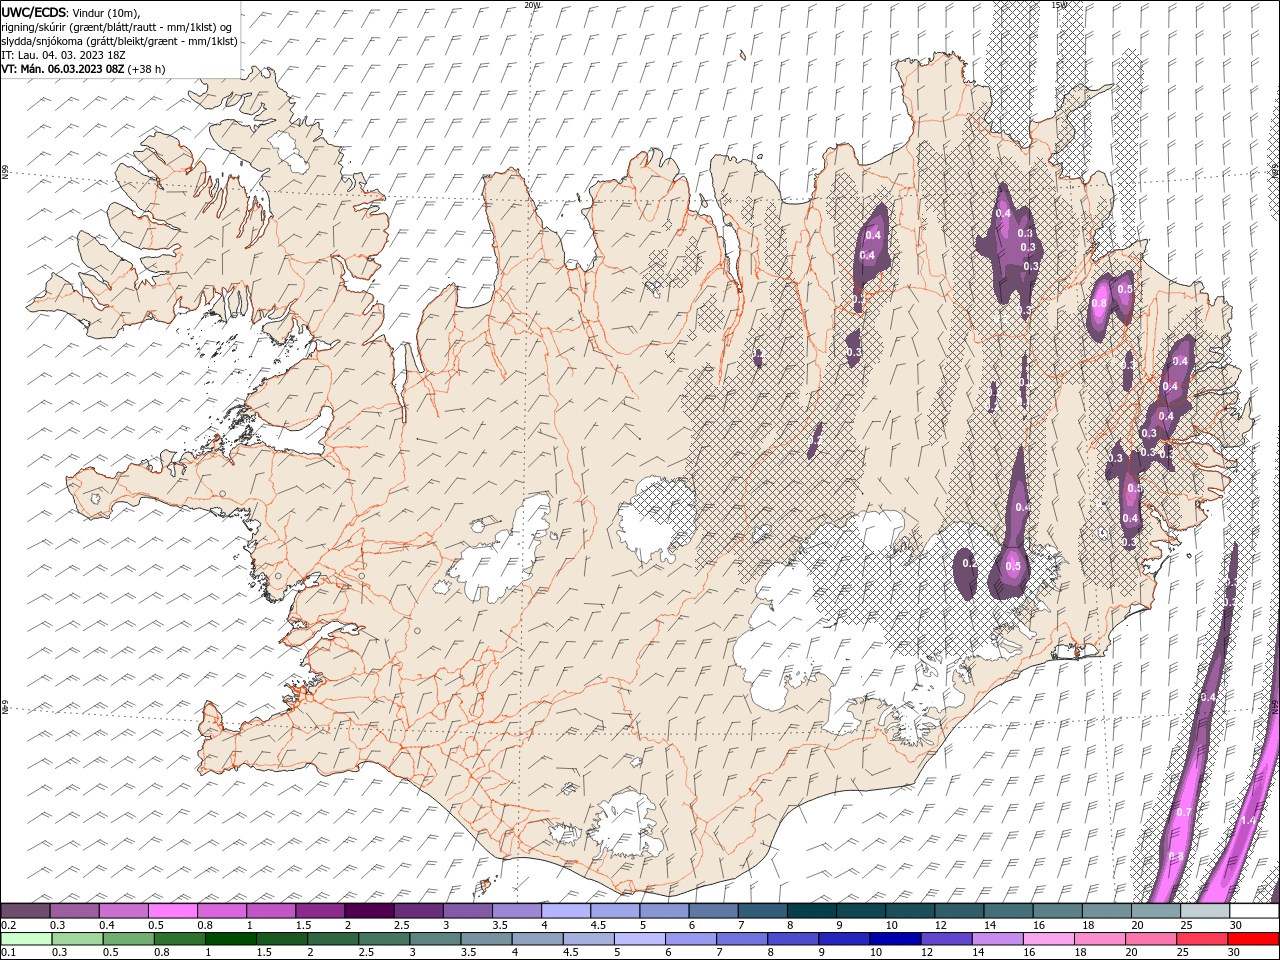Click the bright red 30 rain legend swatch
The image size is (1280, 960).
coord(1253,939)
